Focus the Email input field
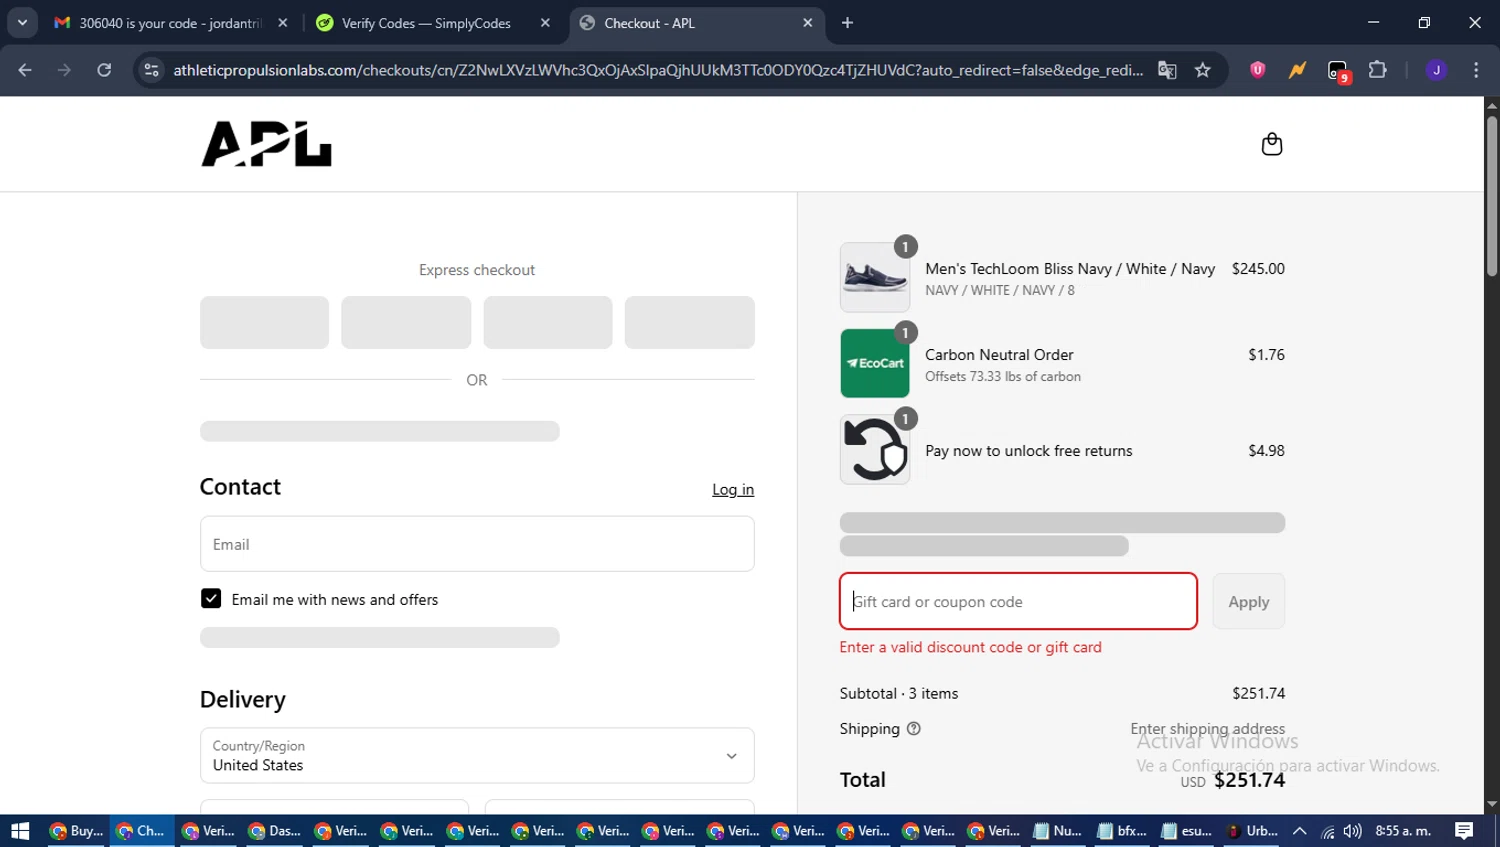Viewport: 1500px width, 847px height. (x=477, y=544)
